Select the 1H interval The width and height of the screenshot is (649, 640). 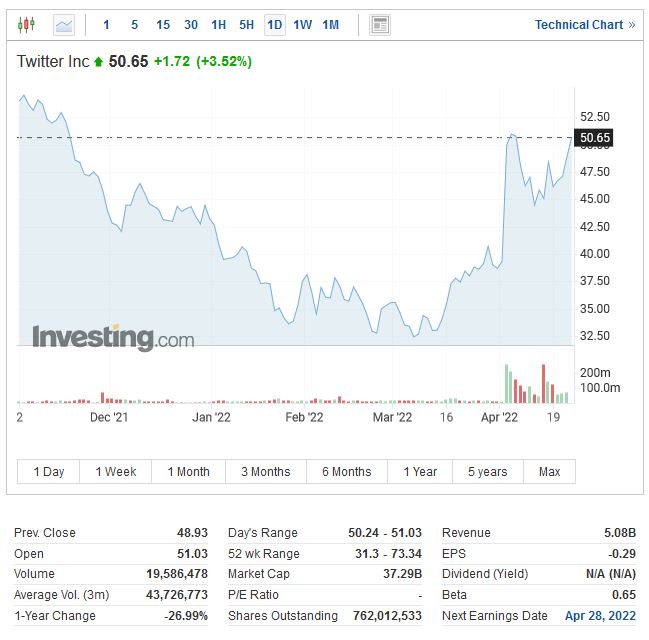tap(218, 24)
